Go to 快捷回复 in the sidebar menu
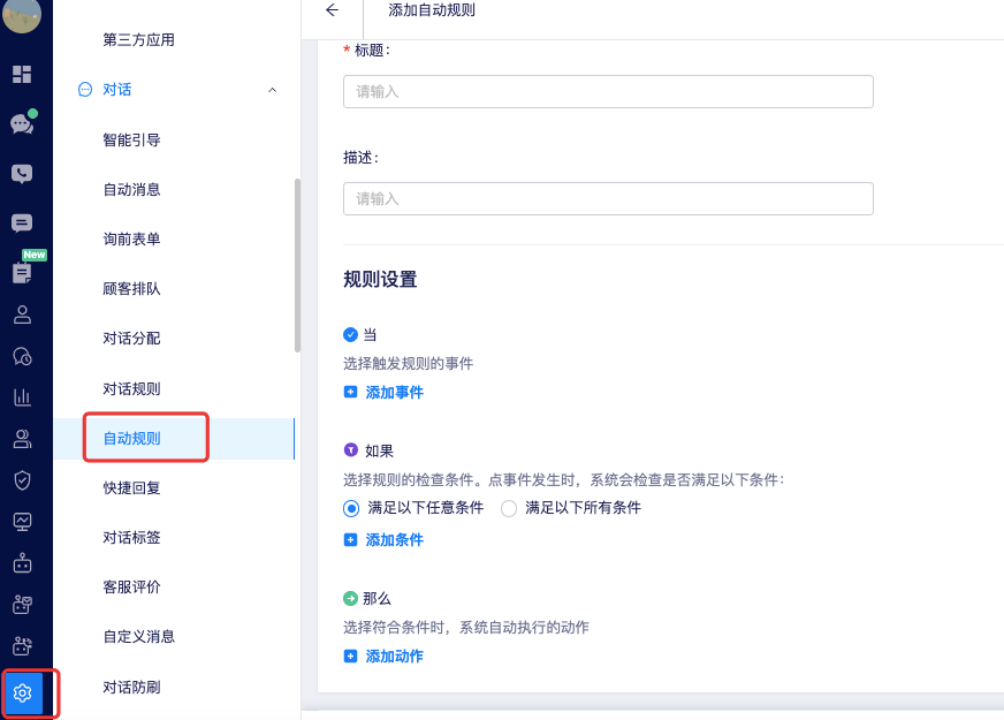The width and height of the screenshot is (1004, 720). (x=132, y=488)
